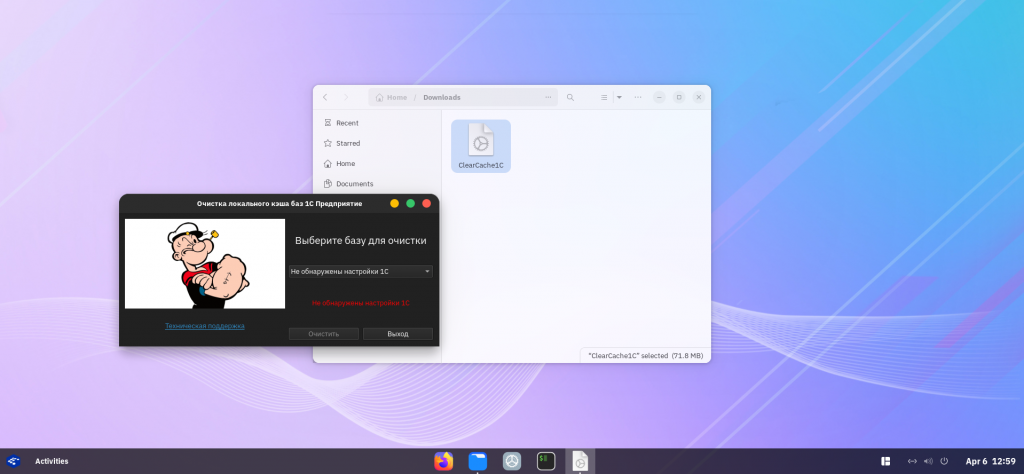This screenshot has height=474, width=1024.
Task: Open the Terminal from the dock
Action: coord(546,461)
